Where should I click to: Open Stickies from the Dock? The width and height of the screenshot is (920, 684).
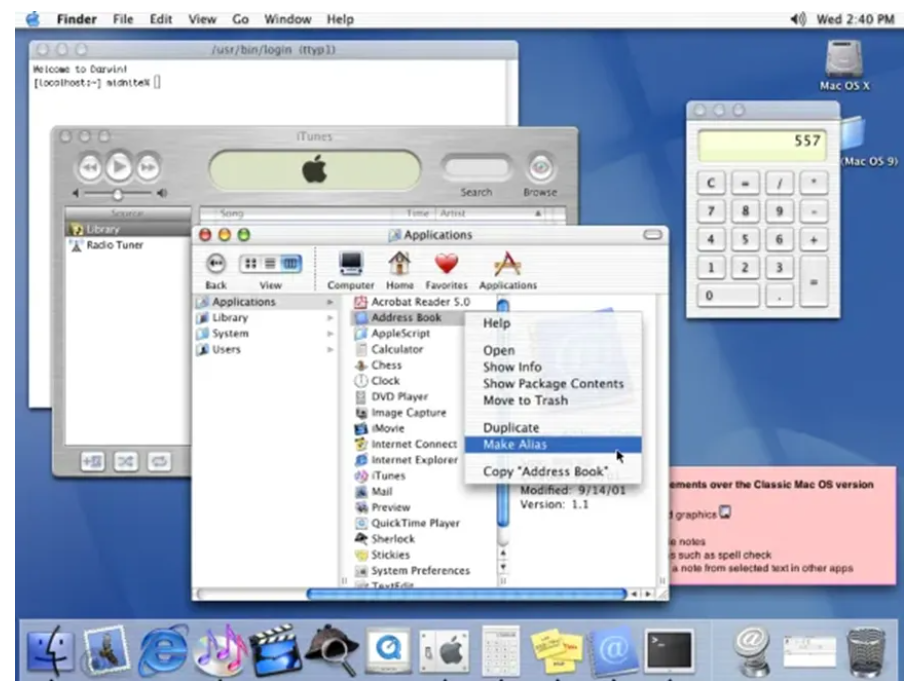[556, 651]
